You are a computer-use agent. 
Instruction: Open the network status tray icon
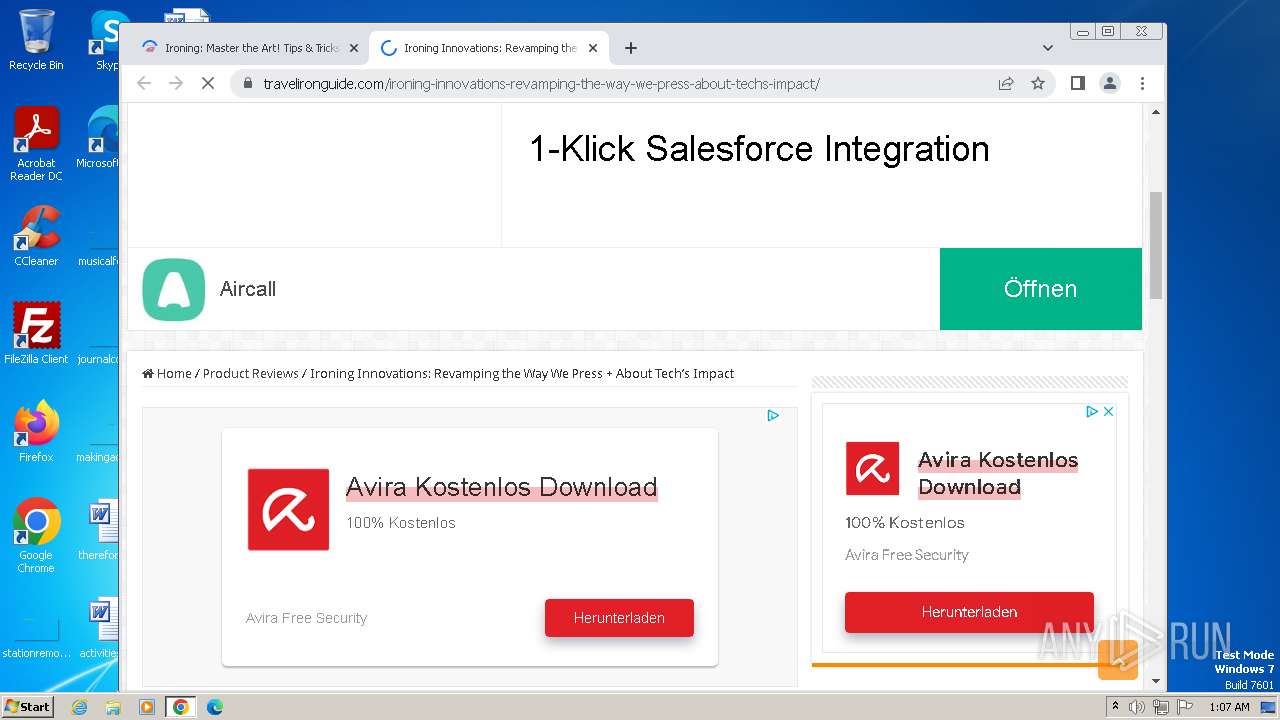[1160, 707]
